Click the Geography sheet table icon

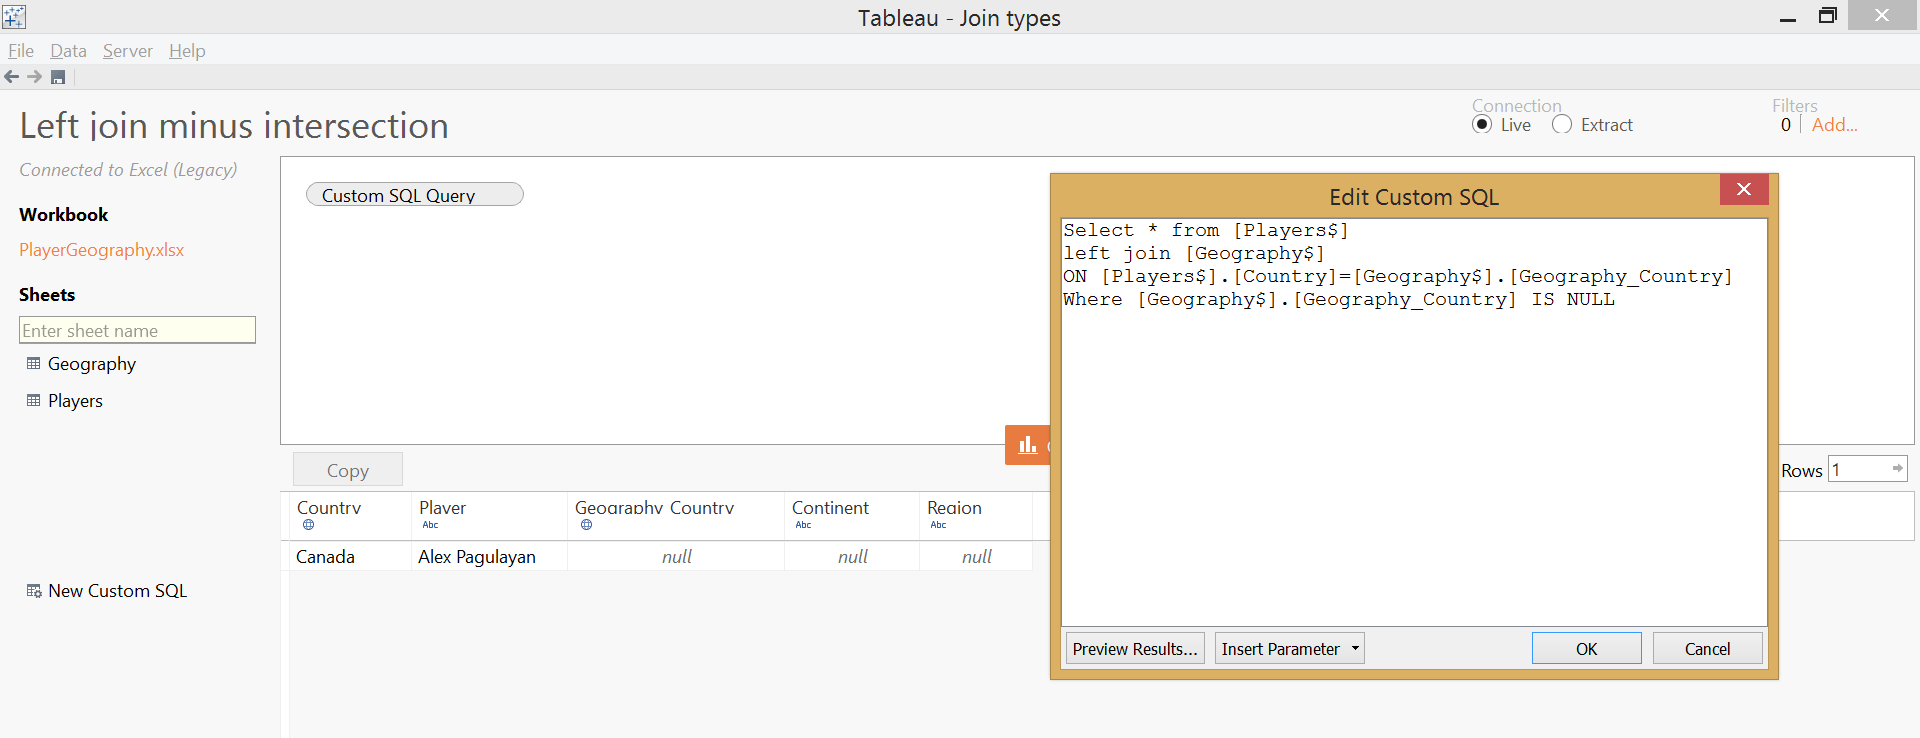(33, 363)
